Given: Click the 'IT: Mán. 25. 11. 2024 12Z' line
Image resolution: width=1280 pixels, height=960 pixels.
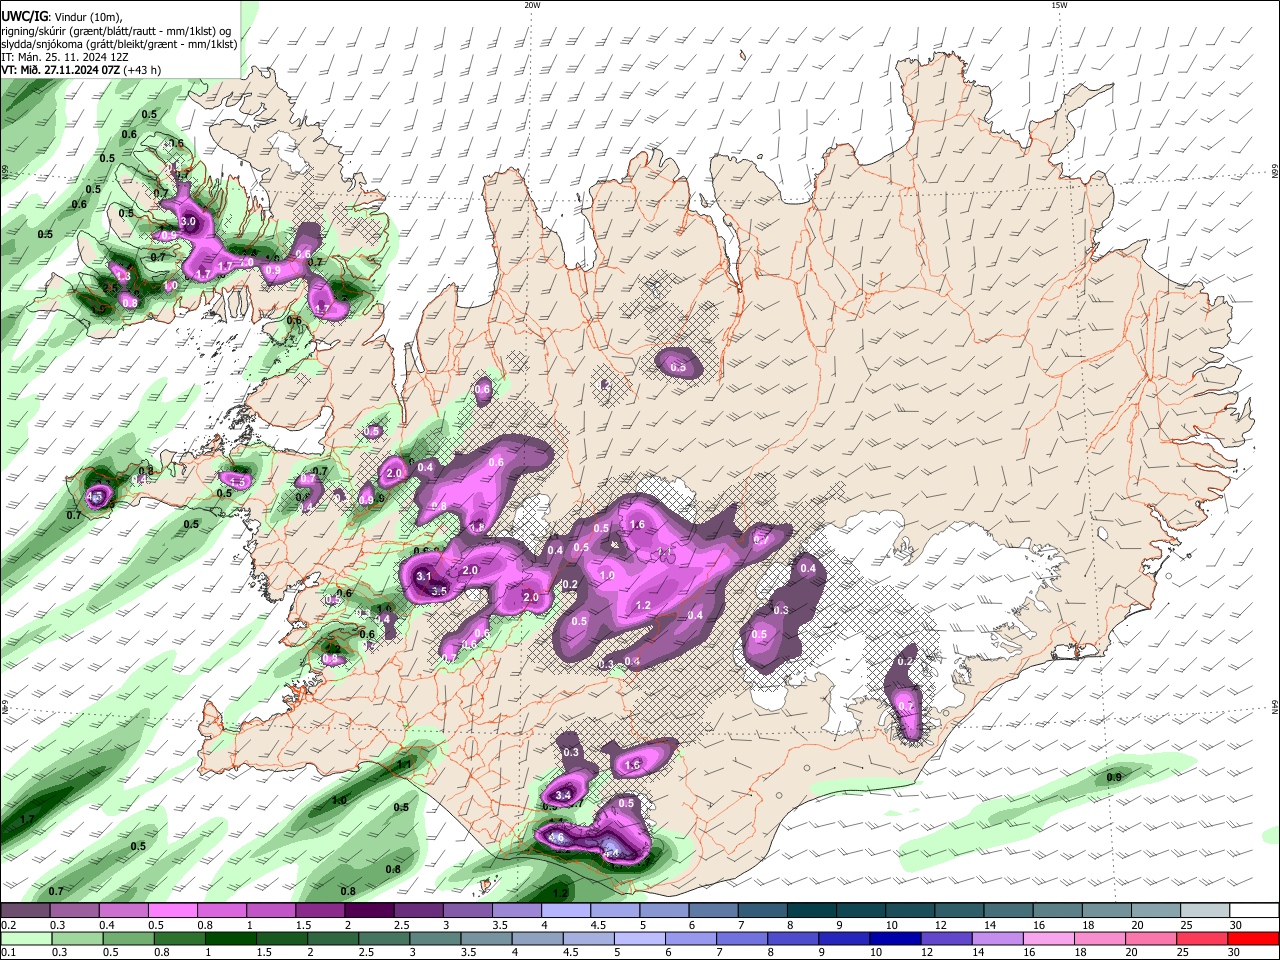Looking at the screenshot, I should (64, 57).
